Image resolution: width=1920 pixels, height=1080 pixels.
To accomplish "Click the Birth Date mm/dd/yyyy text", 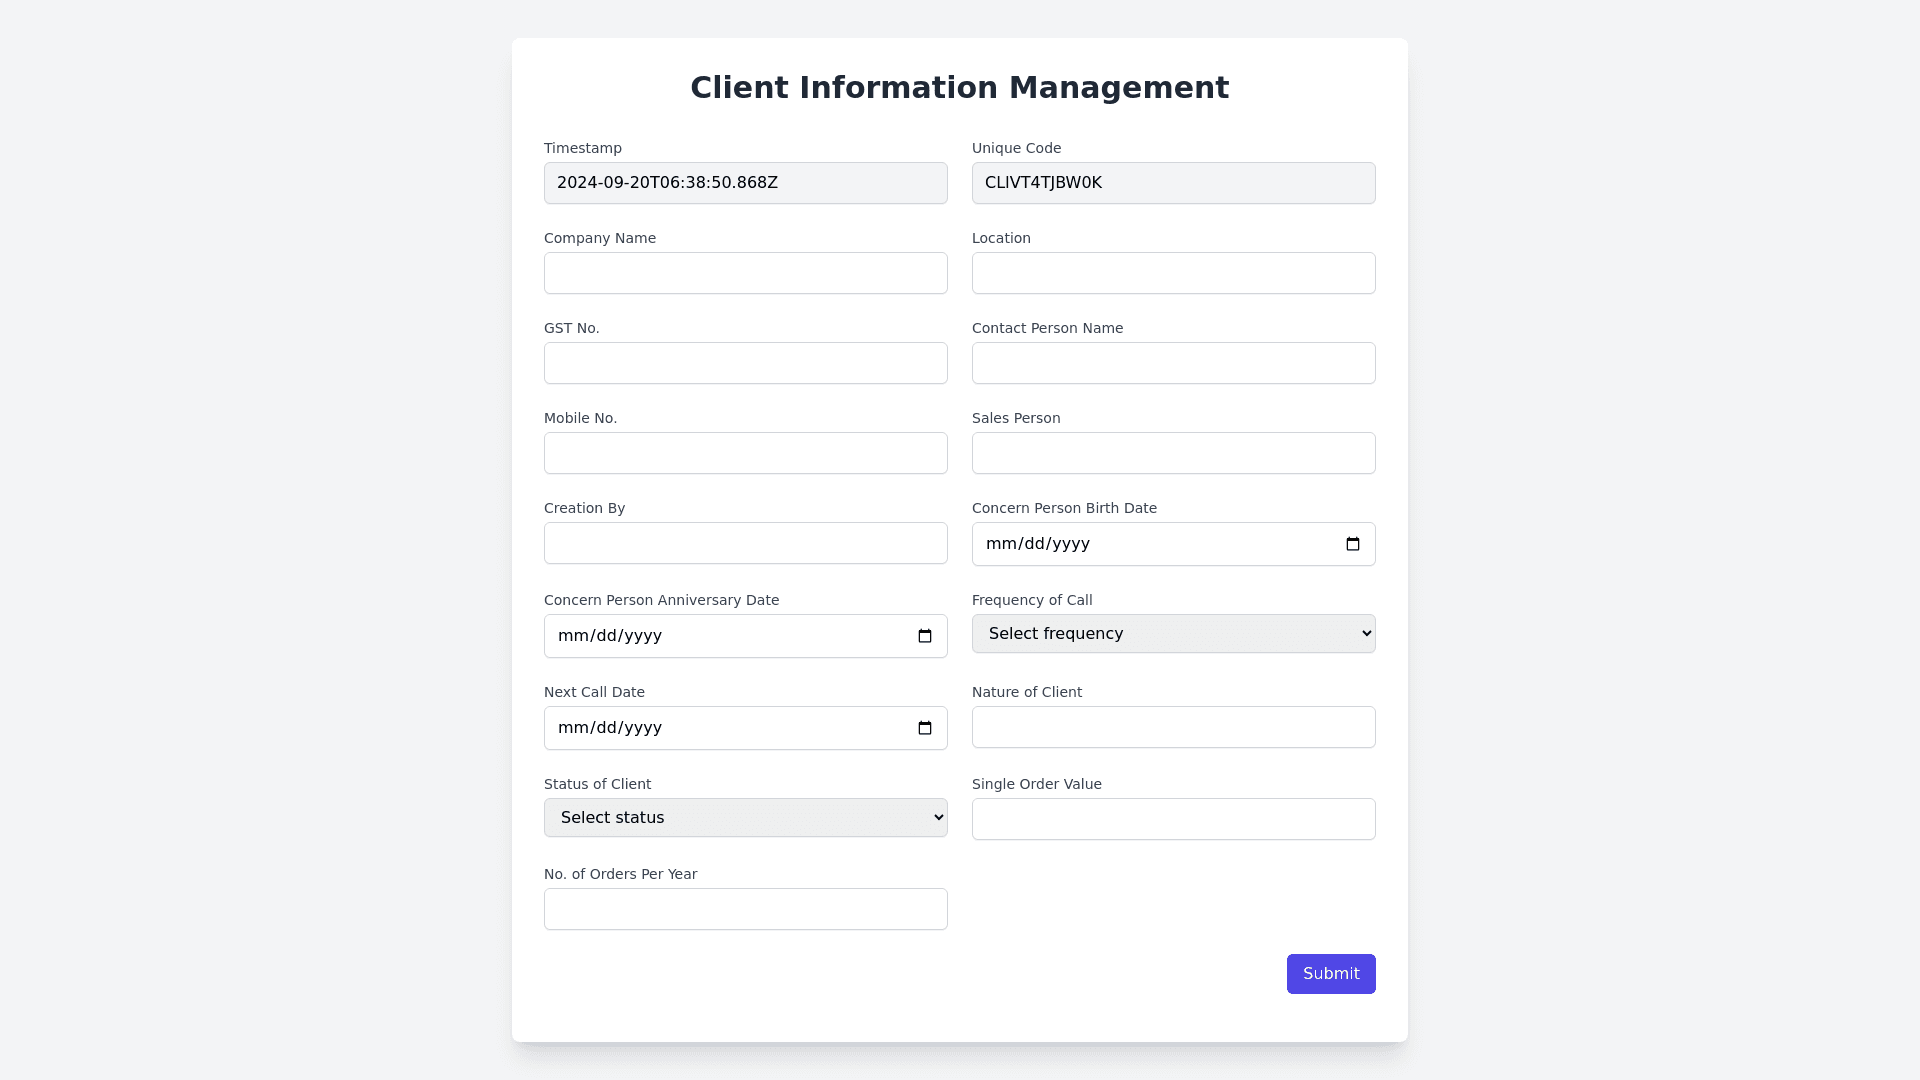I will pos(1038,544).
